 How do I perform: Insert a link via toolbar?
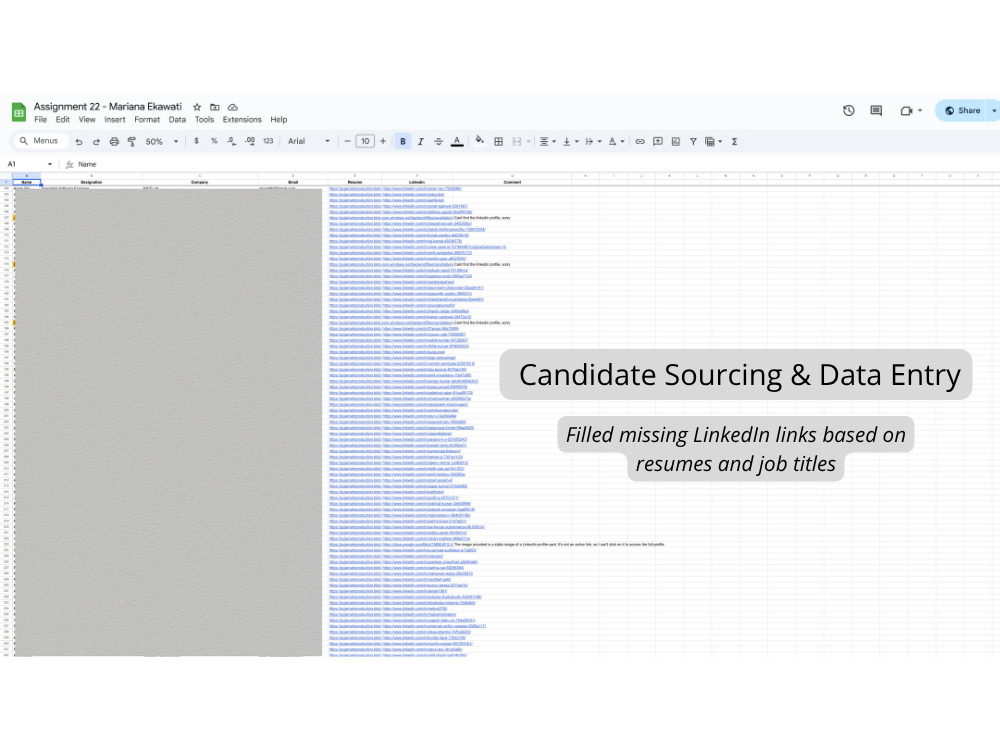point(640,142)
